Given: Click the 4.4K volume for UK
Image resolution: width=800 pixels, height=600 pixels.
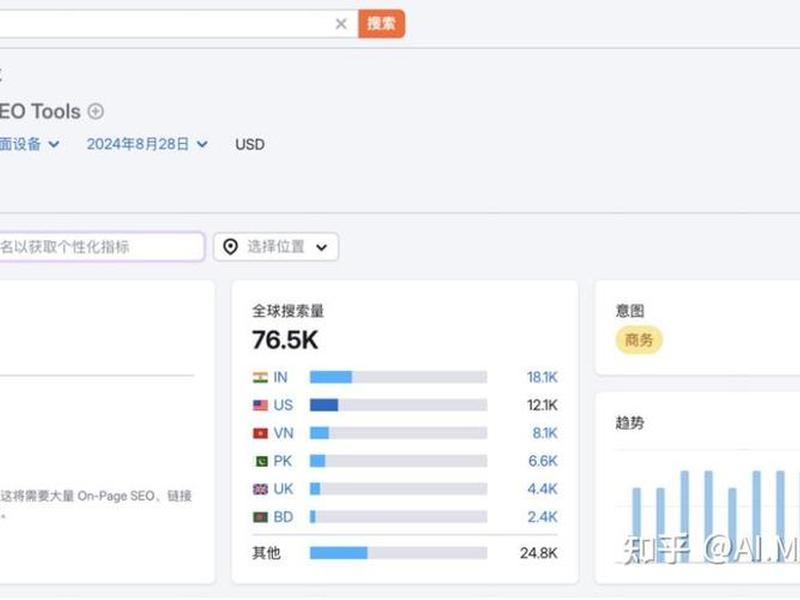Looking at the screenshot, I should coord(542,489).
